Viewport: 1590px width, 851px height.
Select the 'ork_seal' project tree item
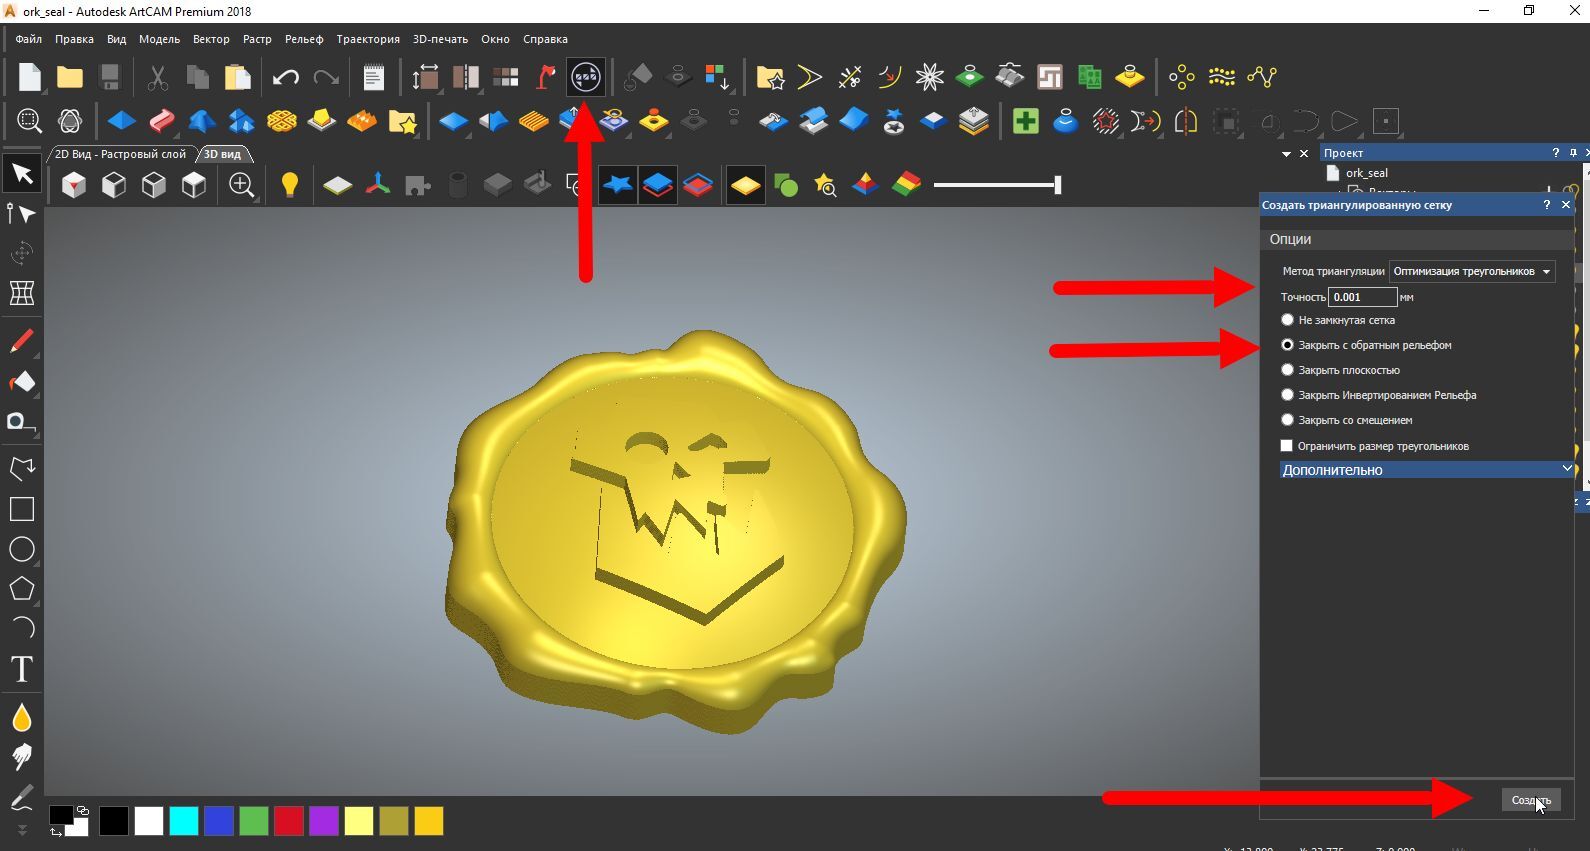pos(1366,173)
